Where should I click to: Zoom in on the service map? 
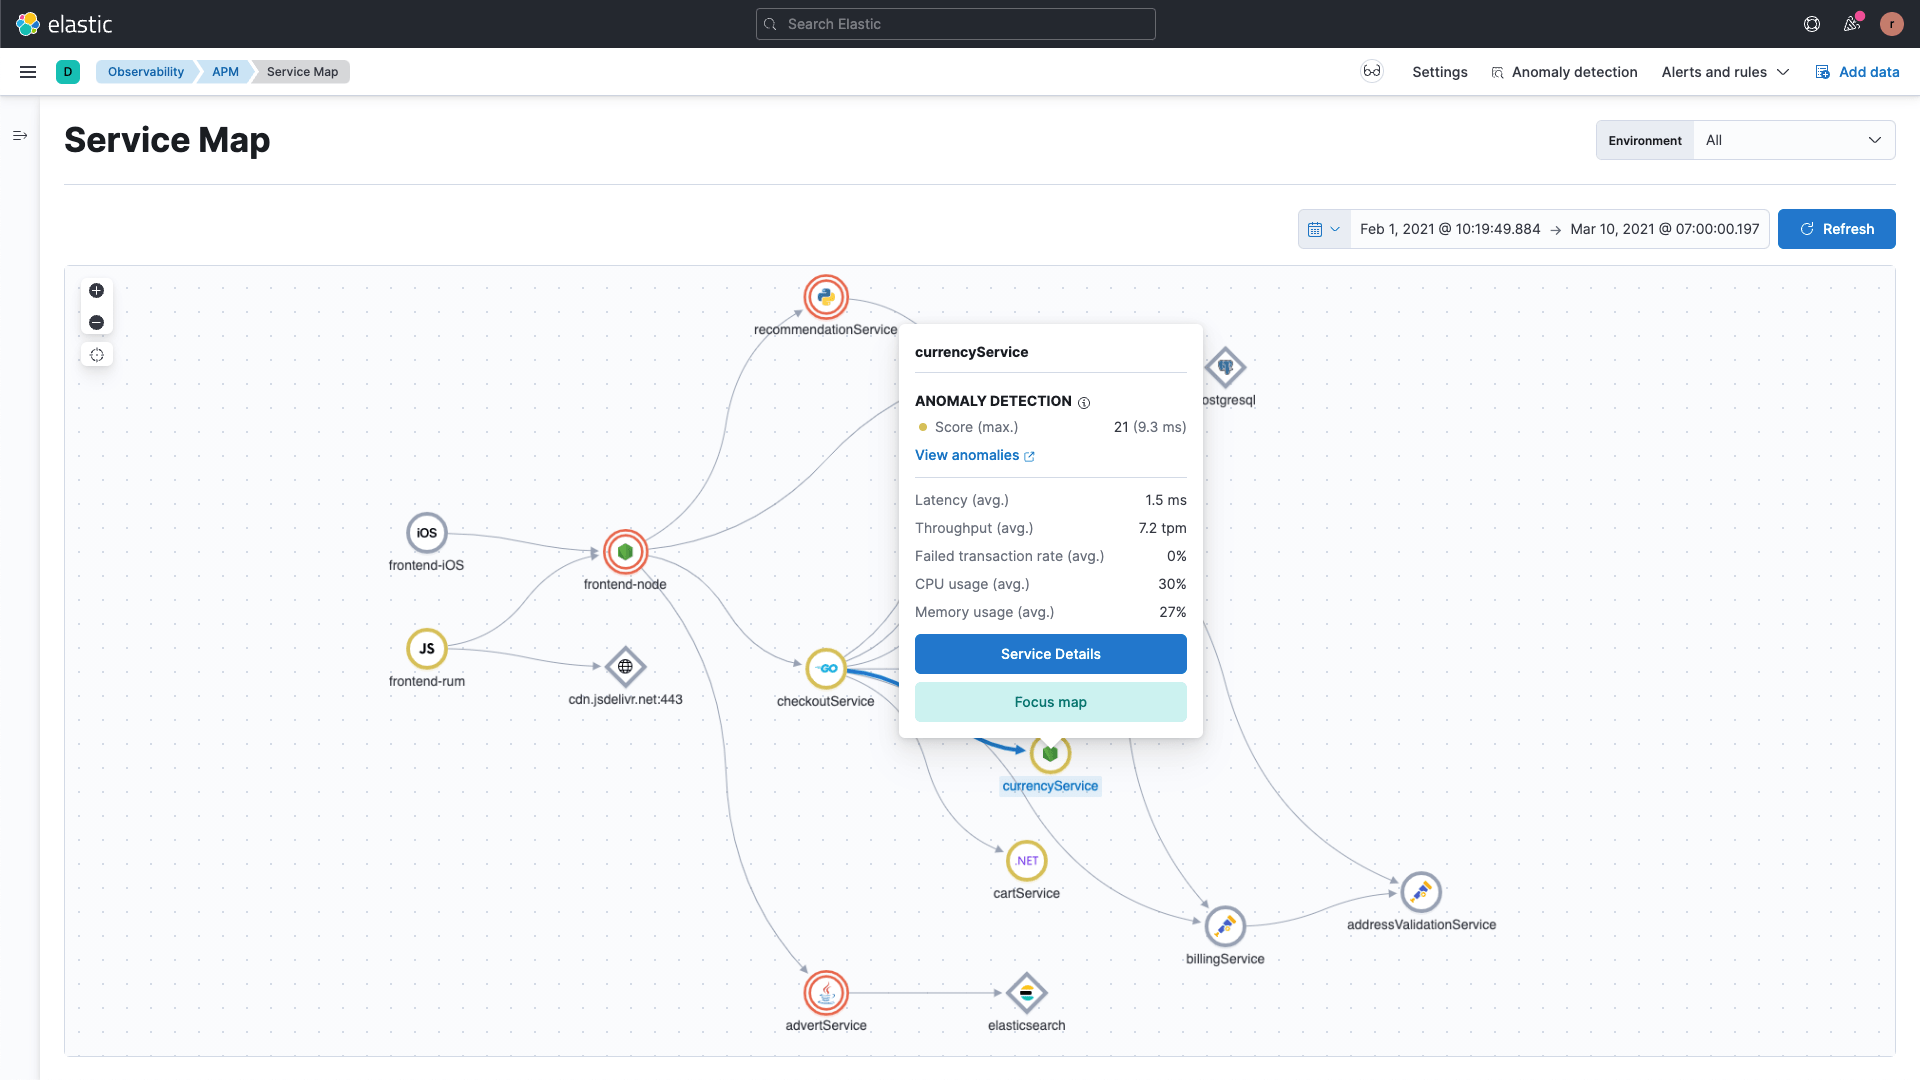[97, 291]
